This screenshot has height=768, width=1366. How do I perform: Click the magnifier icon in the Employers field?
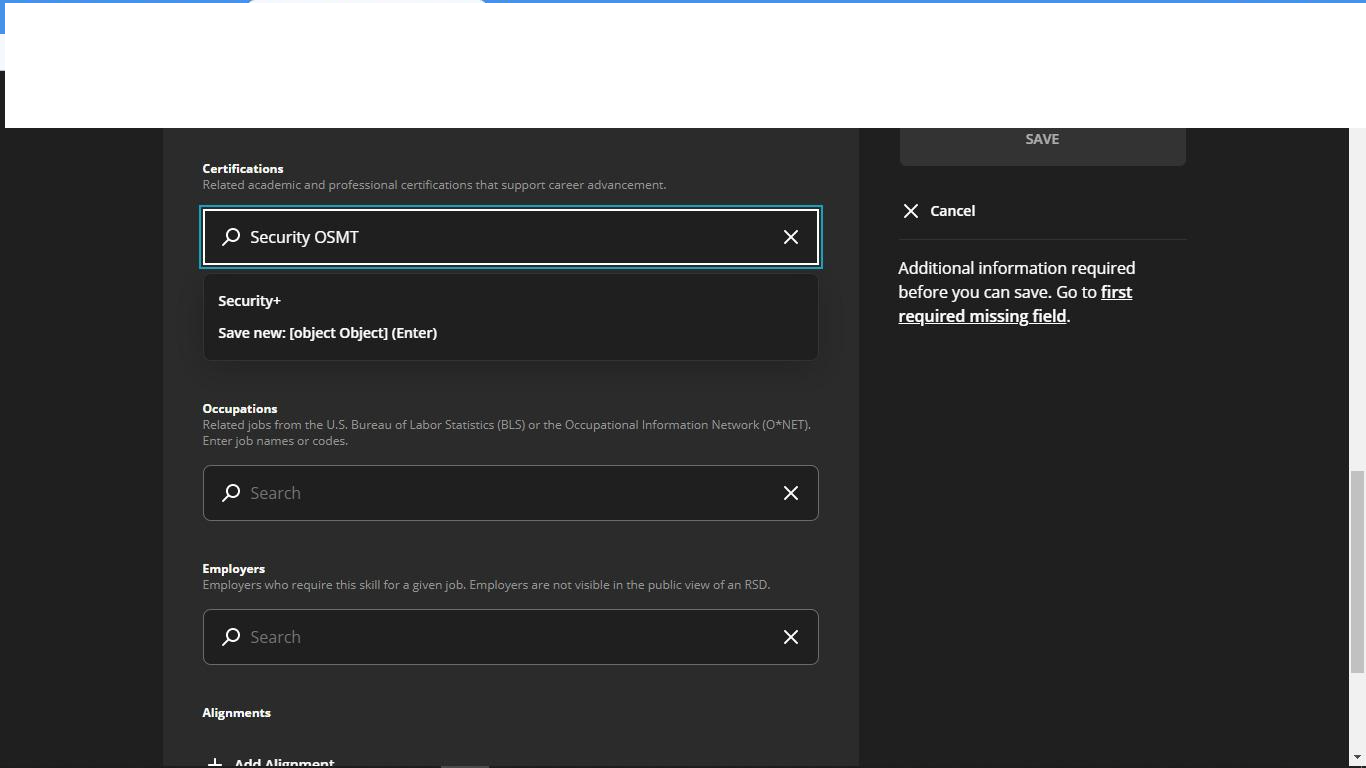(230, 637)
